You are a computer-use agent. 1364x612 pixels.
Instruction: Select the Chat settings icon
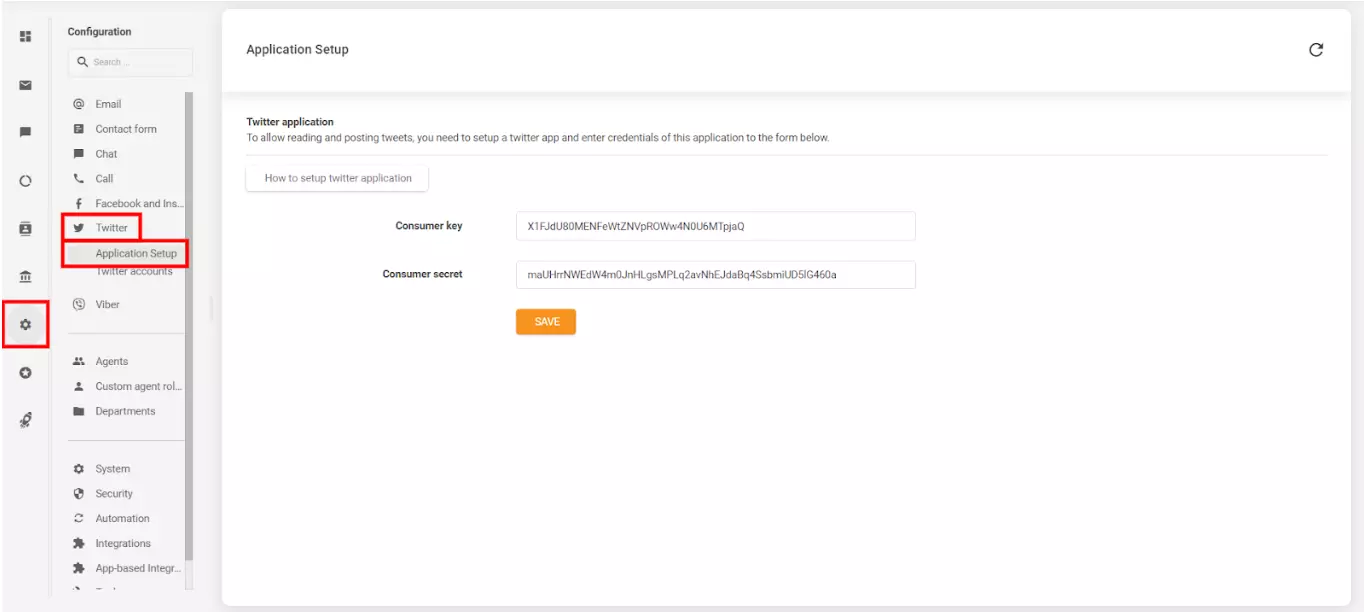point(79,153)
